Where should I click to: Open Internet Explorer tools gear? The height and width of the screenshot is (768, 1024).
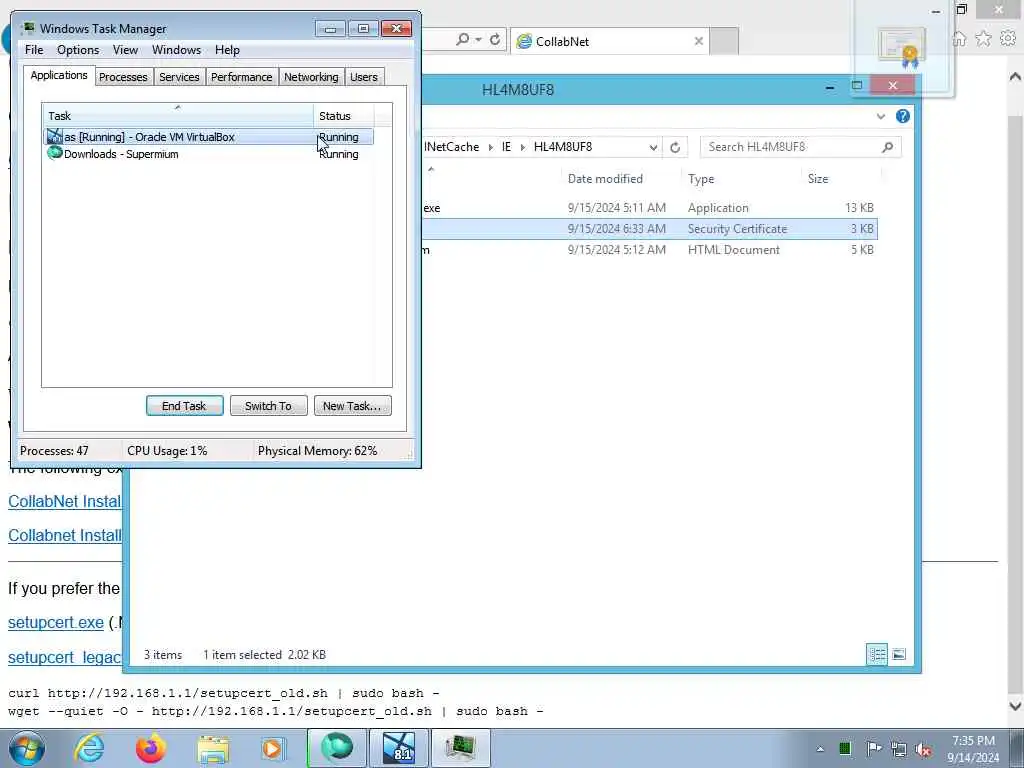click(x=1008, y=39)
